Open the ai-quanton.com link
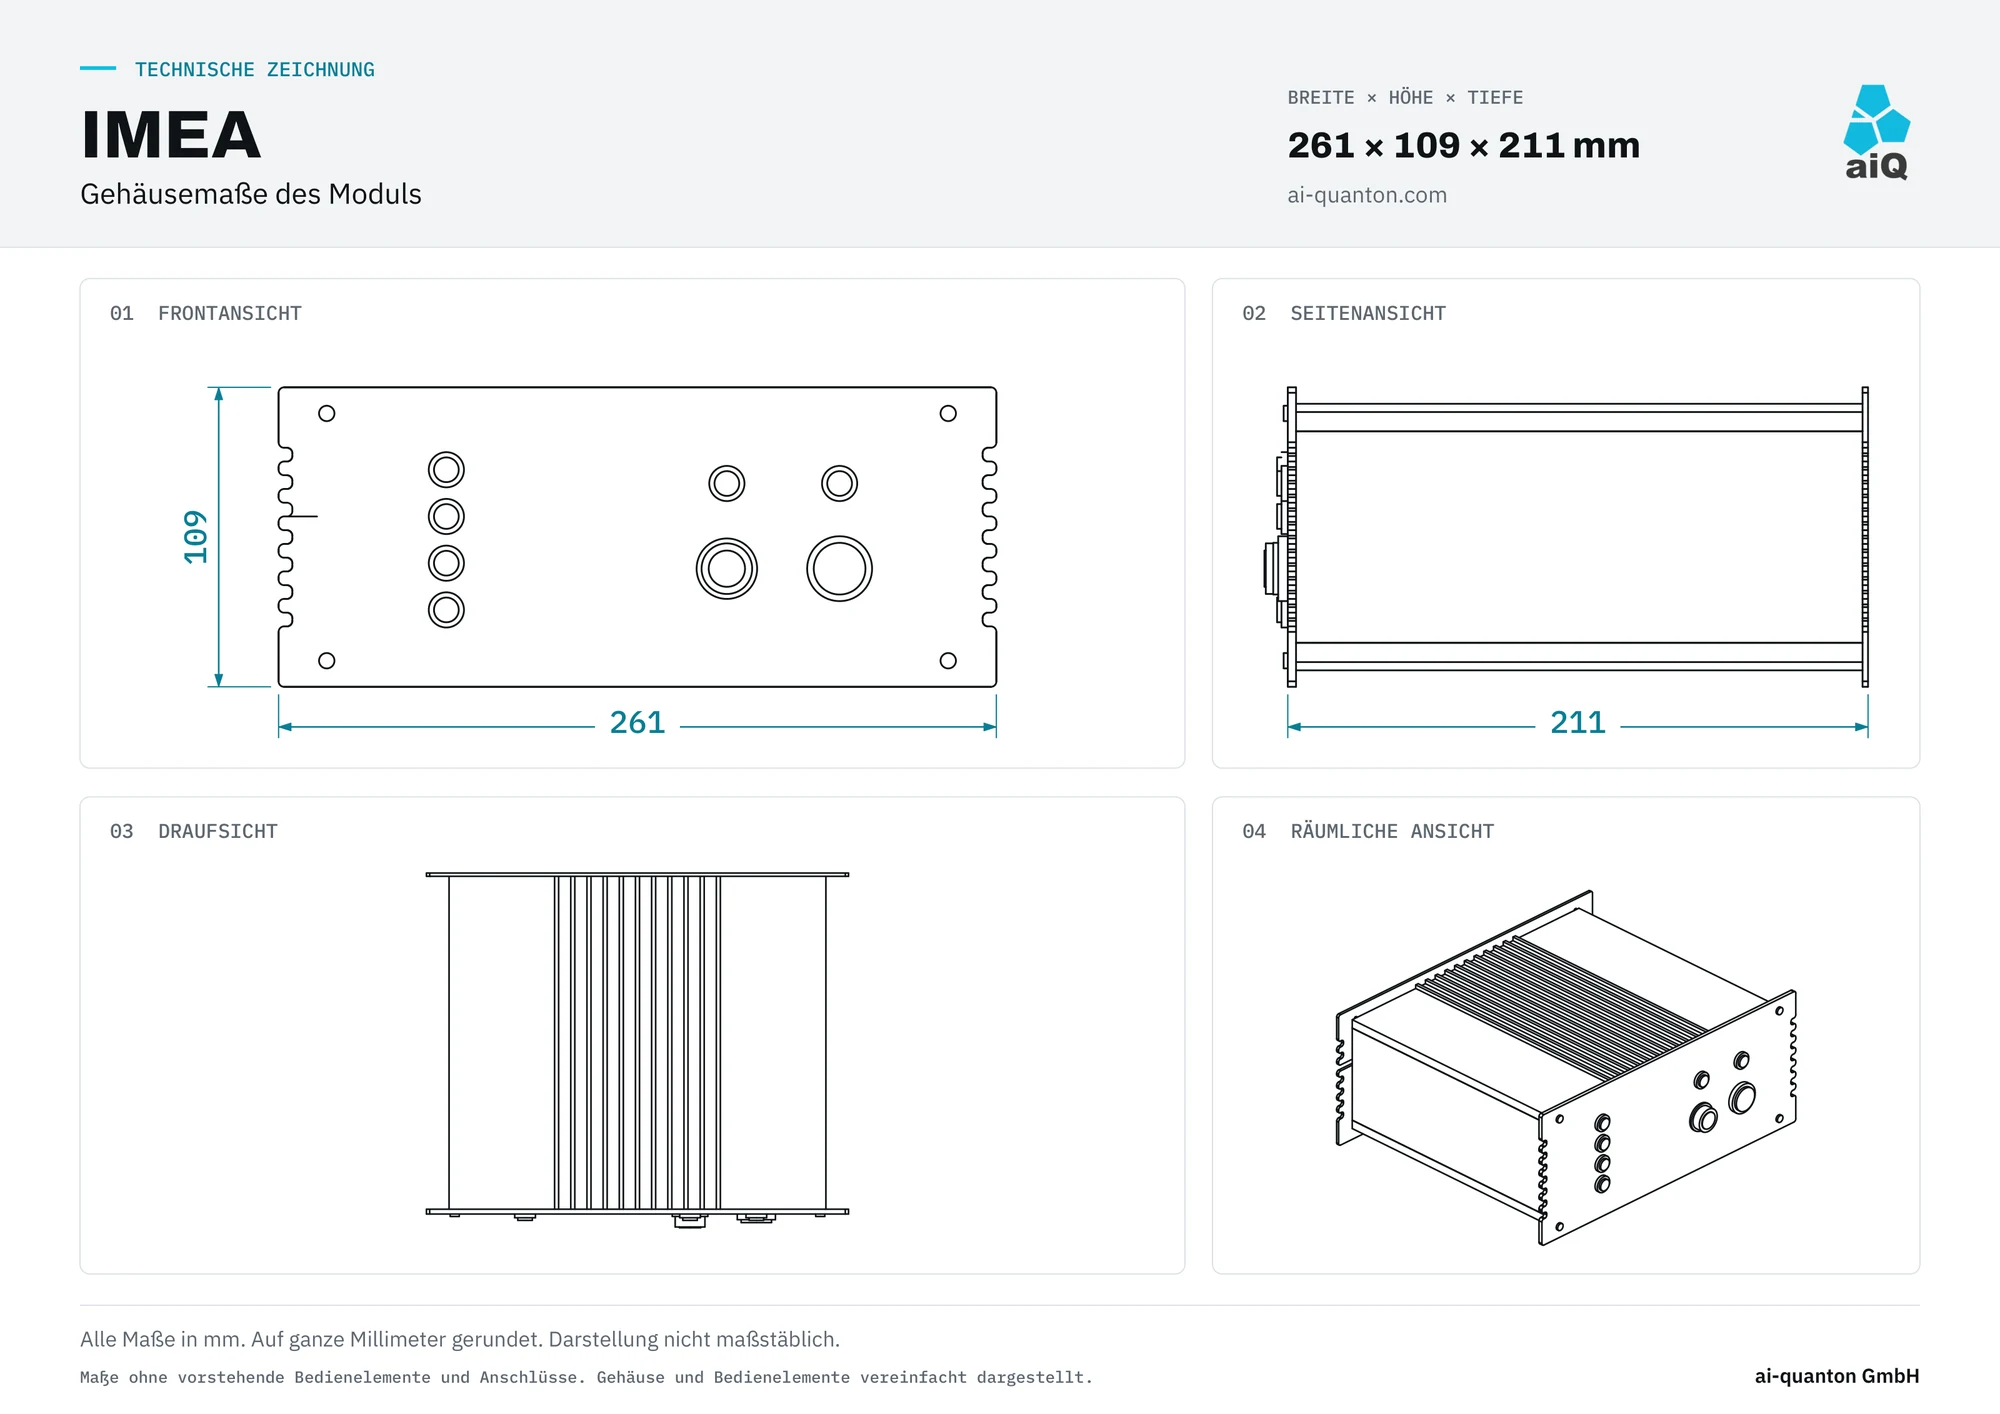2000x1414 pixels. [x=1366, y=195]
